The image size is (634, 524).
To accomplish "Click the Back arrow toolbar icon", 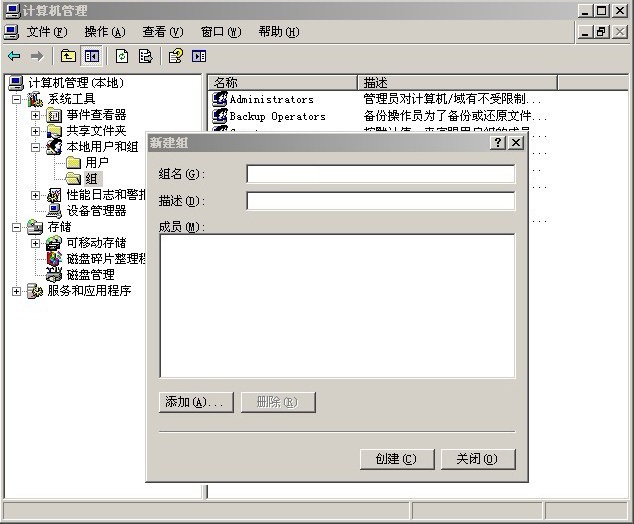I will click(14, 56).
